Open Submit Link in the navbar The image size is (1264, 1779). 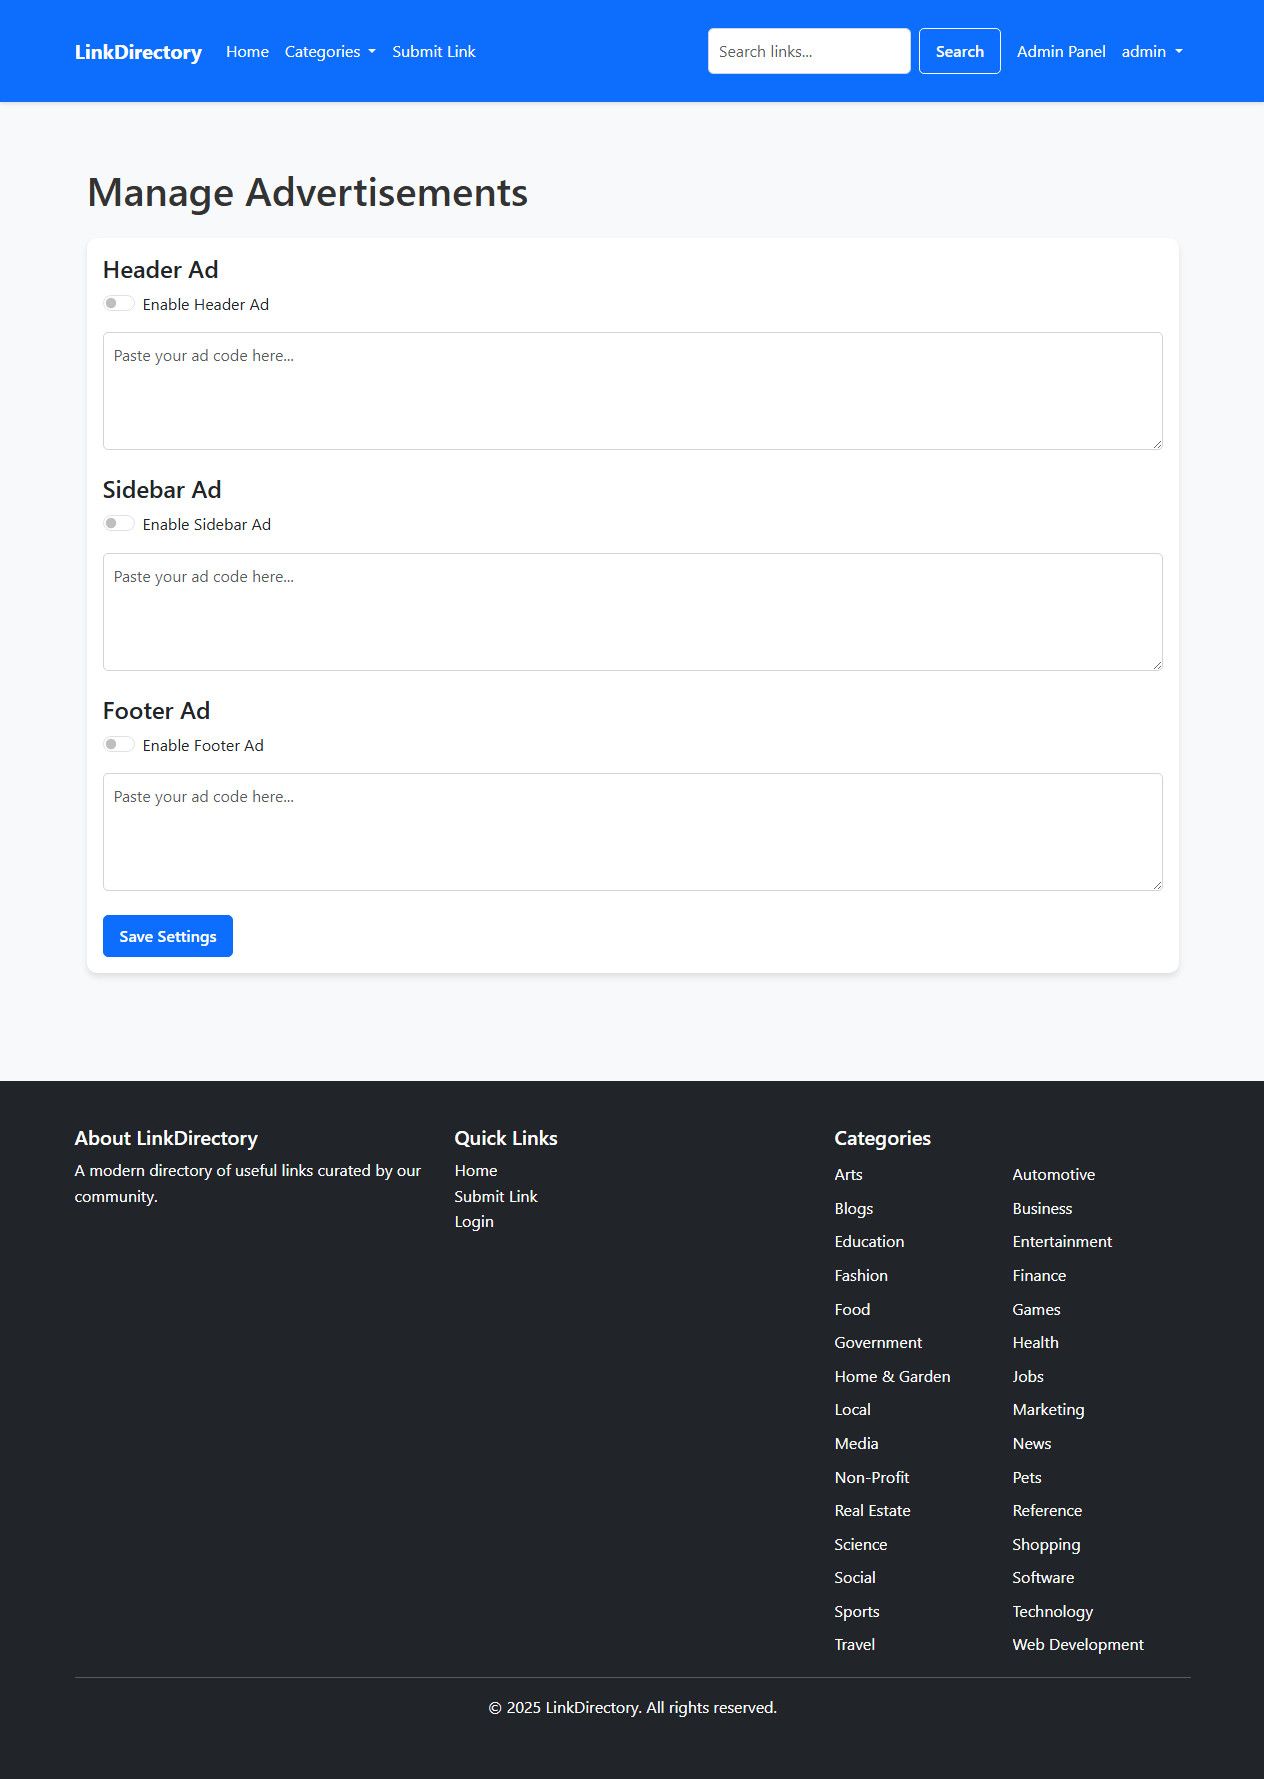433,52
